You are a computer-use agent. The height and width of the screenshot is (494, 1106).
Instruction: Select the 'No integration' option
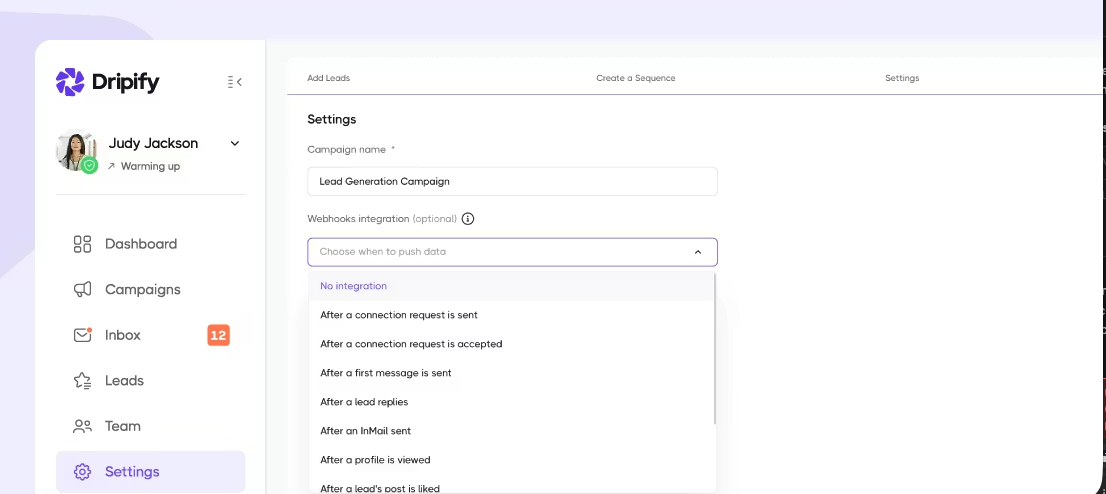coord(353,286)
